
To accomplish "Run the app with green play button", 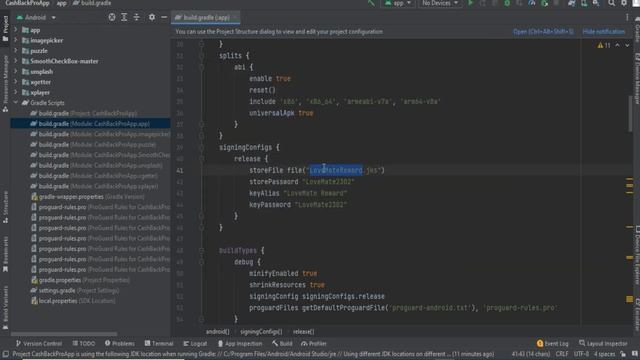I will pos(470,3).
